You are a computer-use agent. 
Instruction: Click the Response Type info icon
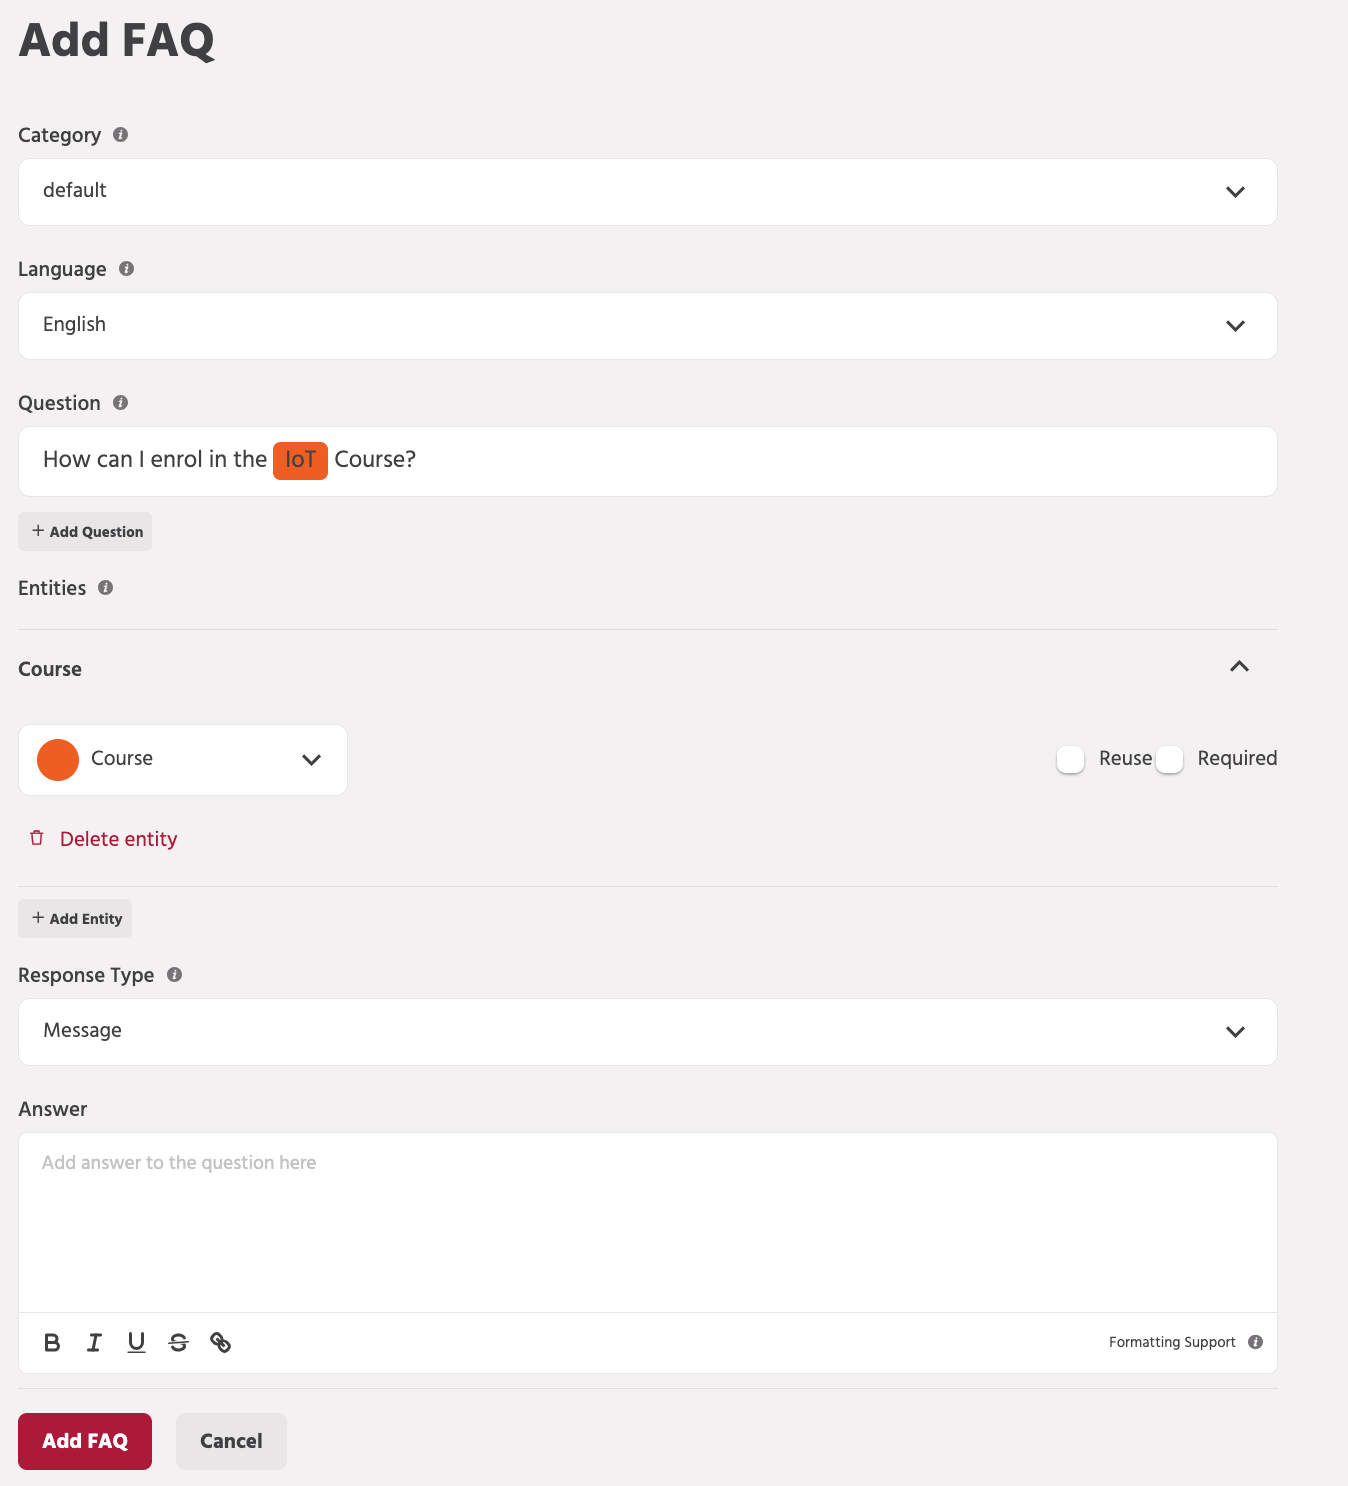click(x=174, y=974)
